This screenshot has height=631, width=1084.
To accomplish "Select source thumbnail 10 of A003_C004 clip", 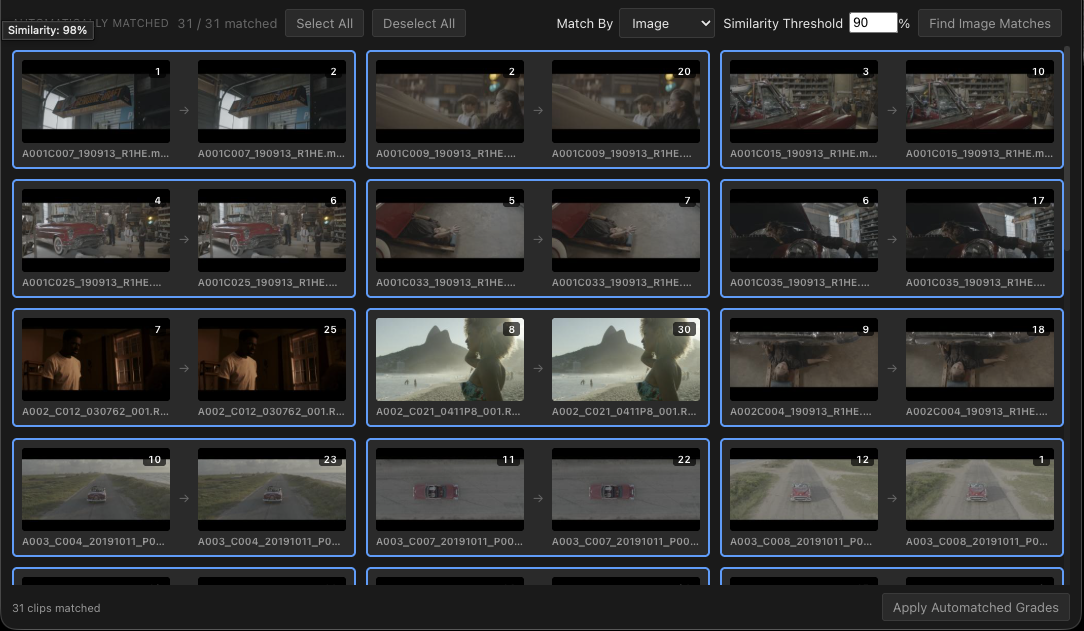I will (96, 489).
